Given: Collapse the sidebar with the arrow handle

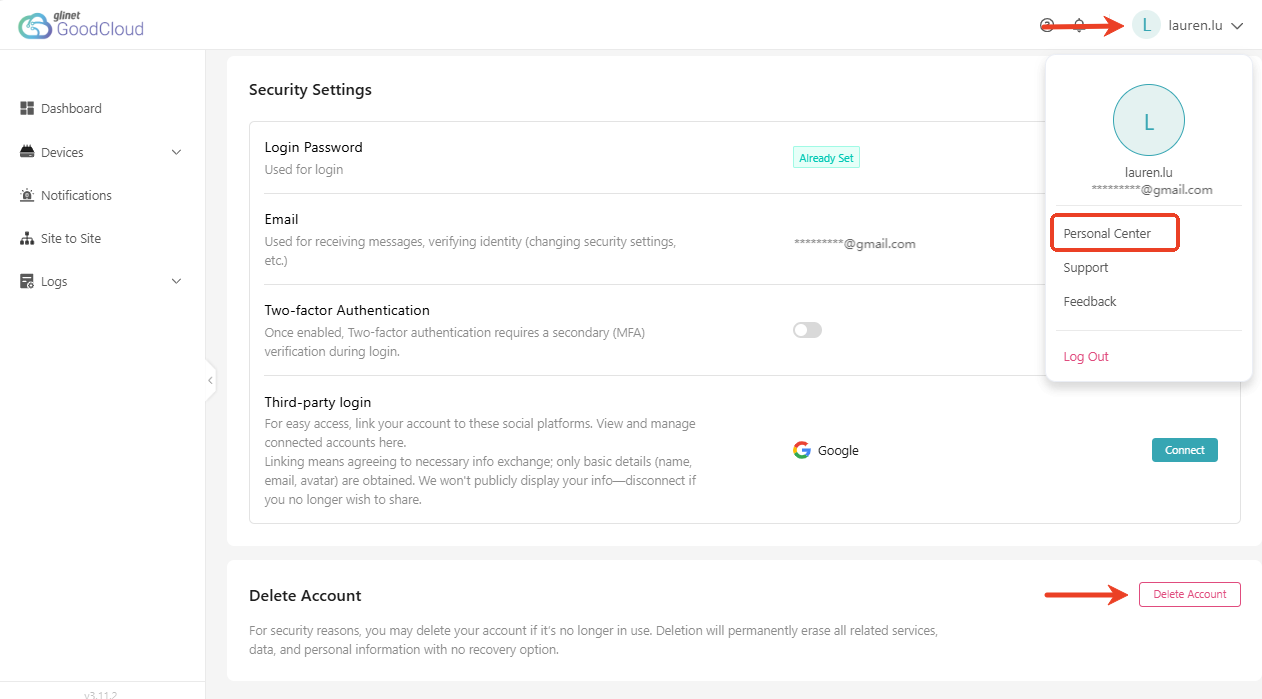Looking at the screenshot, I should (x=210, y=380).
